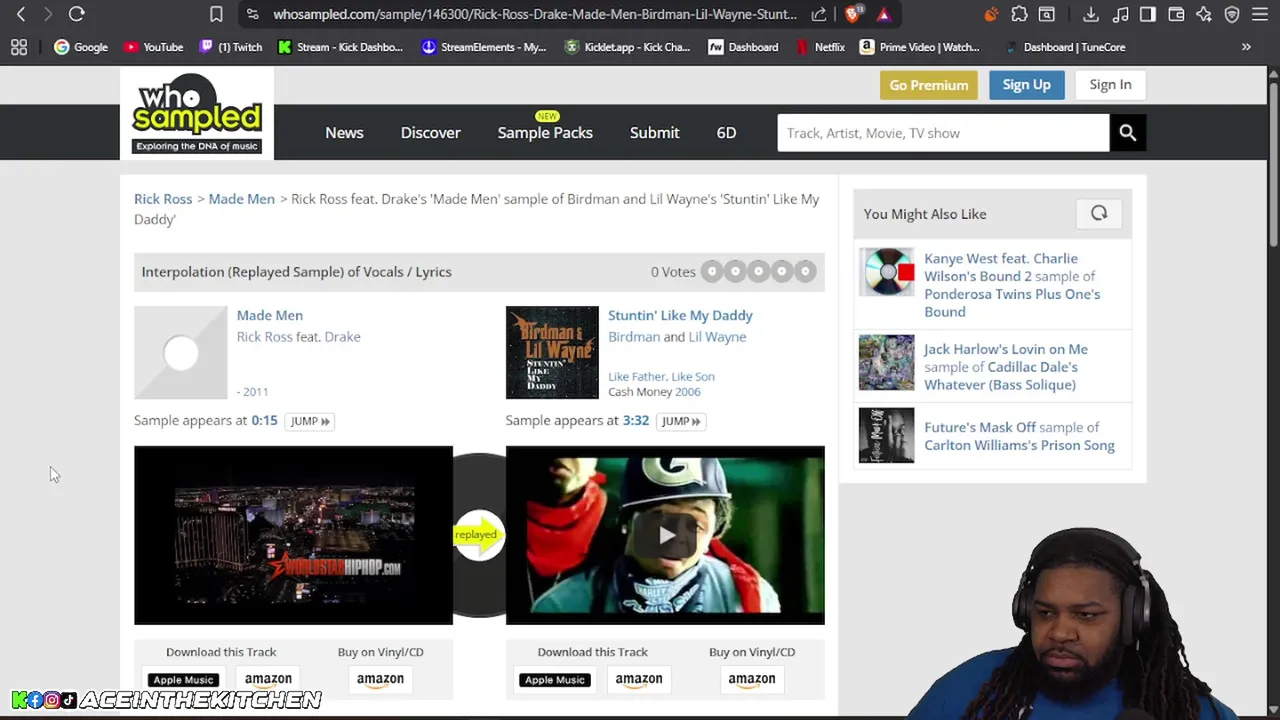Open the StreamElements bookmark
The image size is (1280, 720).
tap(484, 47)
